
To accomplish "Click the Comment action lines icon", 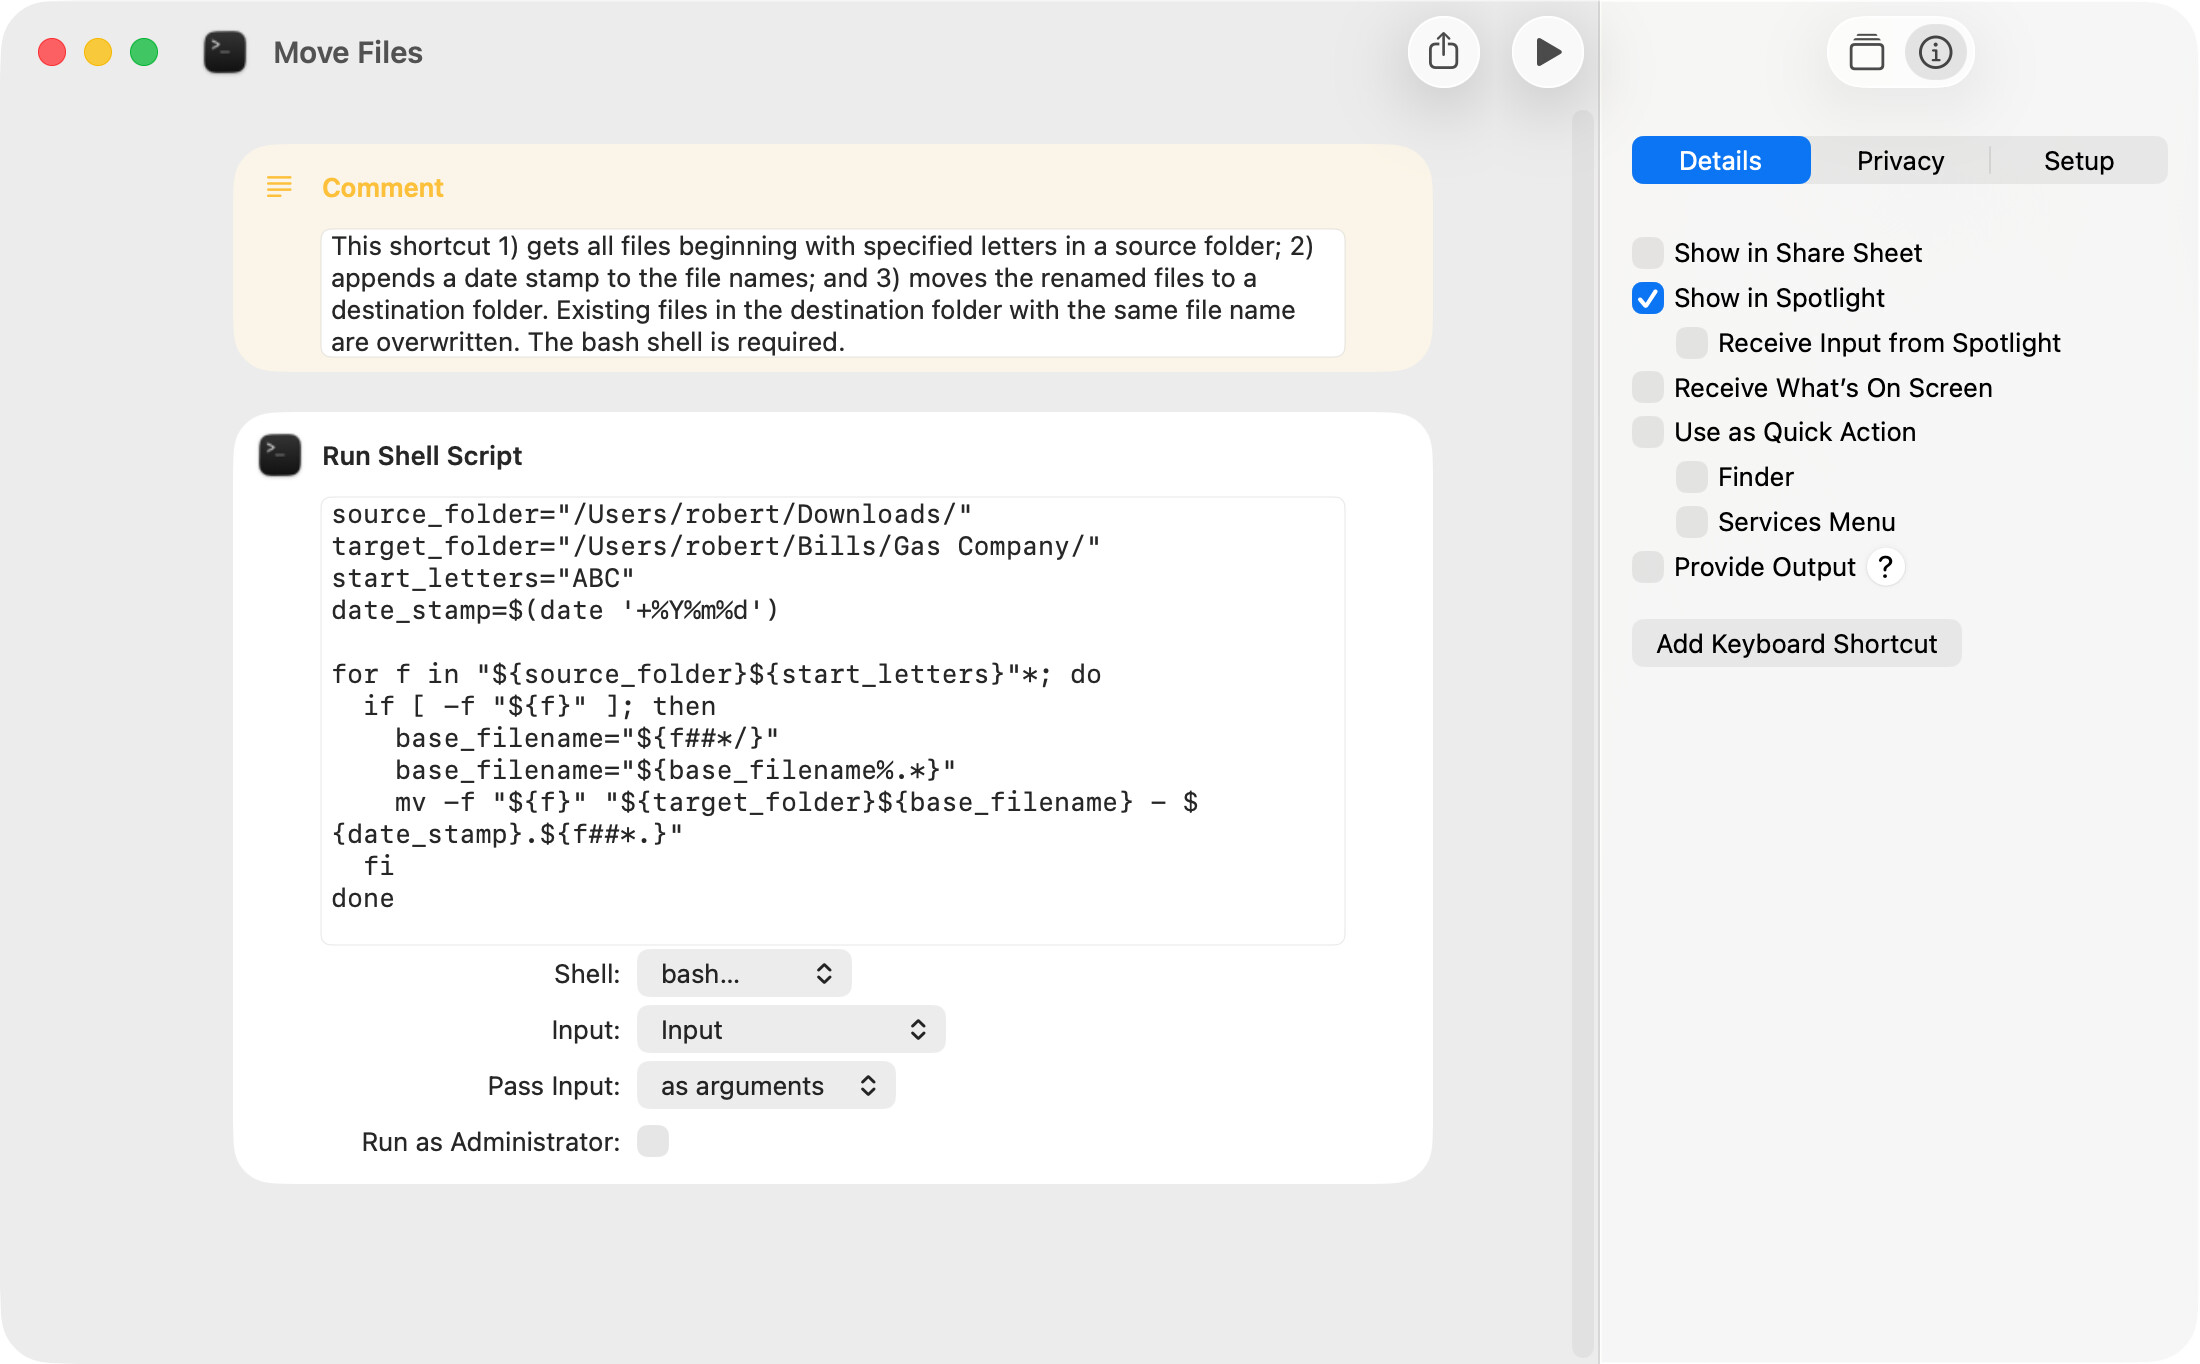I will click(x=279, y=187).
